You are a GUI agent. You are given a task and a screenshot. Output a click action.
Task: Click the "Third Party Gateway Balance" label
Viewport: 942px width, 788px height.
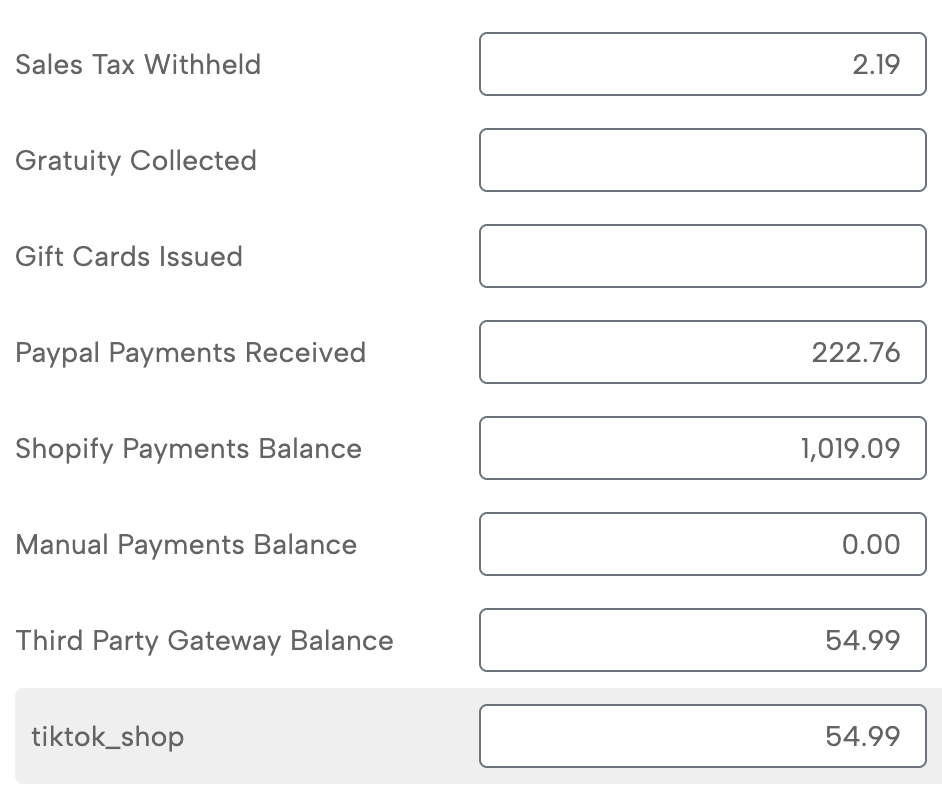click(204, 641)
